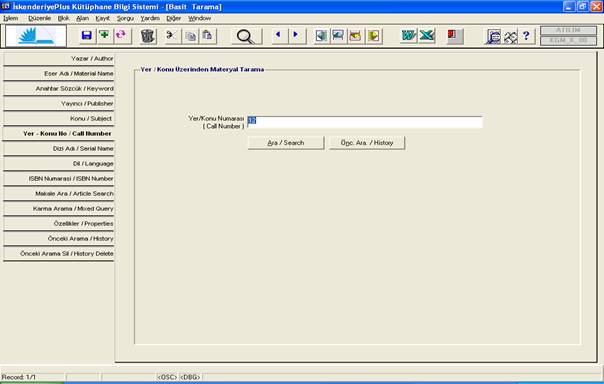Select the Önceki Arama / History tab
Screen dimensions: 604x384
click(x=59, y=239)
